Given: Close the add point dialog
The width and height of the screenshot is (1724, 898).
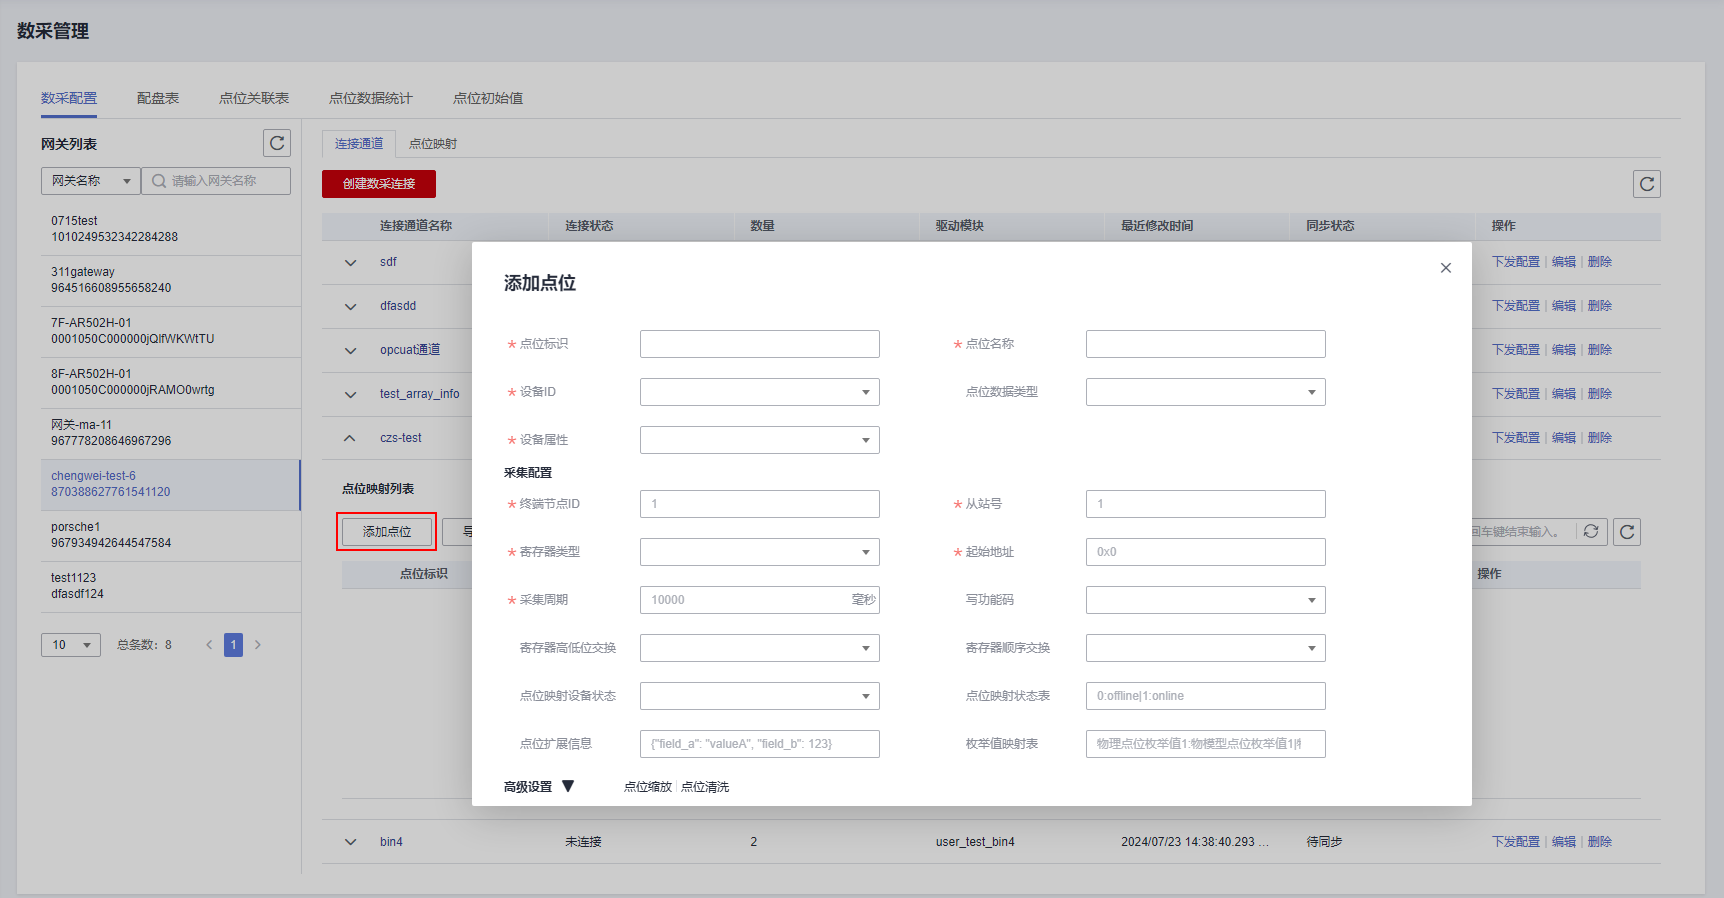Looking at the screenshot, I should tap(1445, 268).
